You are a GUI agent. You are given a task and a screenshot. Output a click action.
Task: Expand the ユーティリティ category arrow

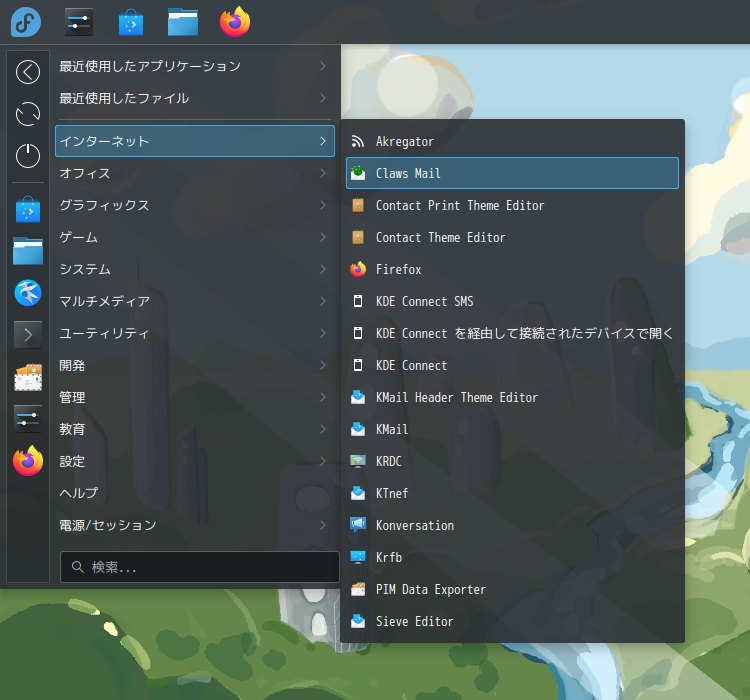pos(323,333)
